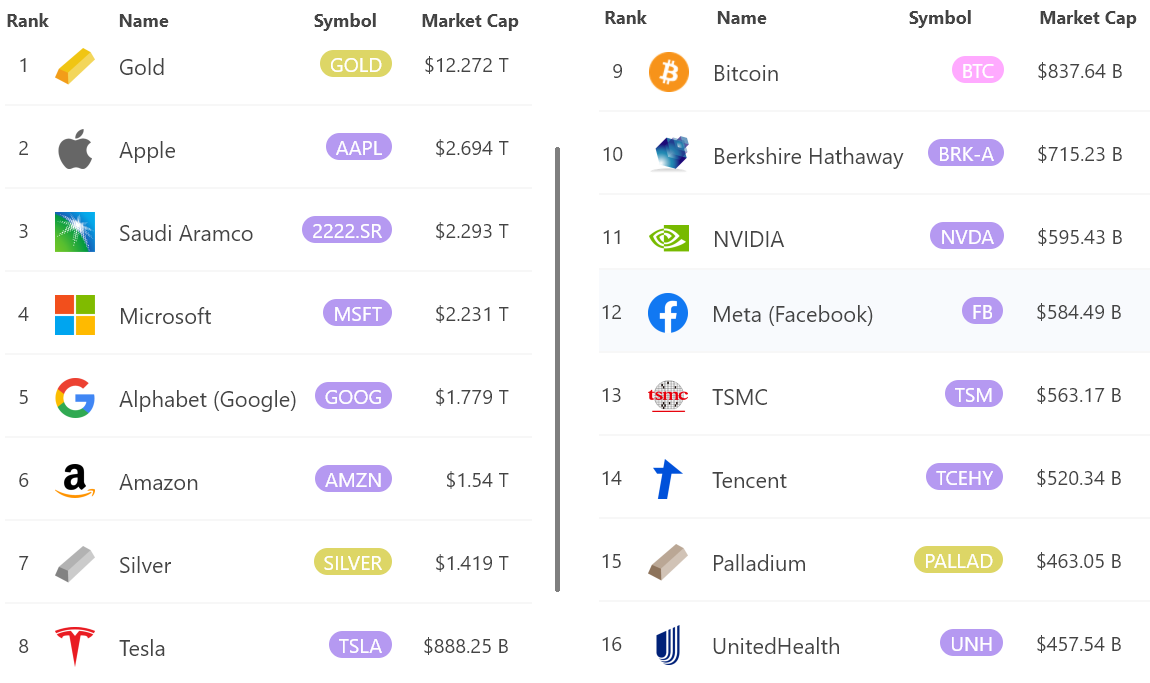This screenshot has height=683, width=1150.
Task: Open the Alphabet (Google) name link
Action: pos(207,400)
